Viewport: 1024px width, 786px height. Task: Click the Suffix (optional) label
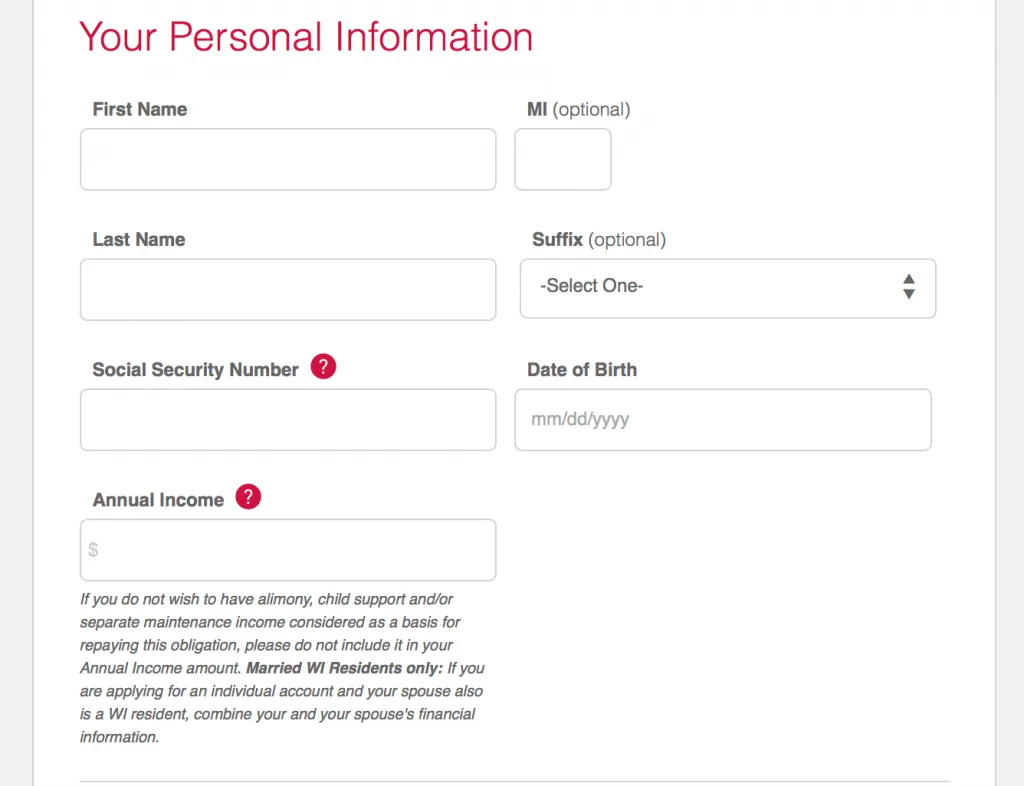pos(599,240)
